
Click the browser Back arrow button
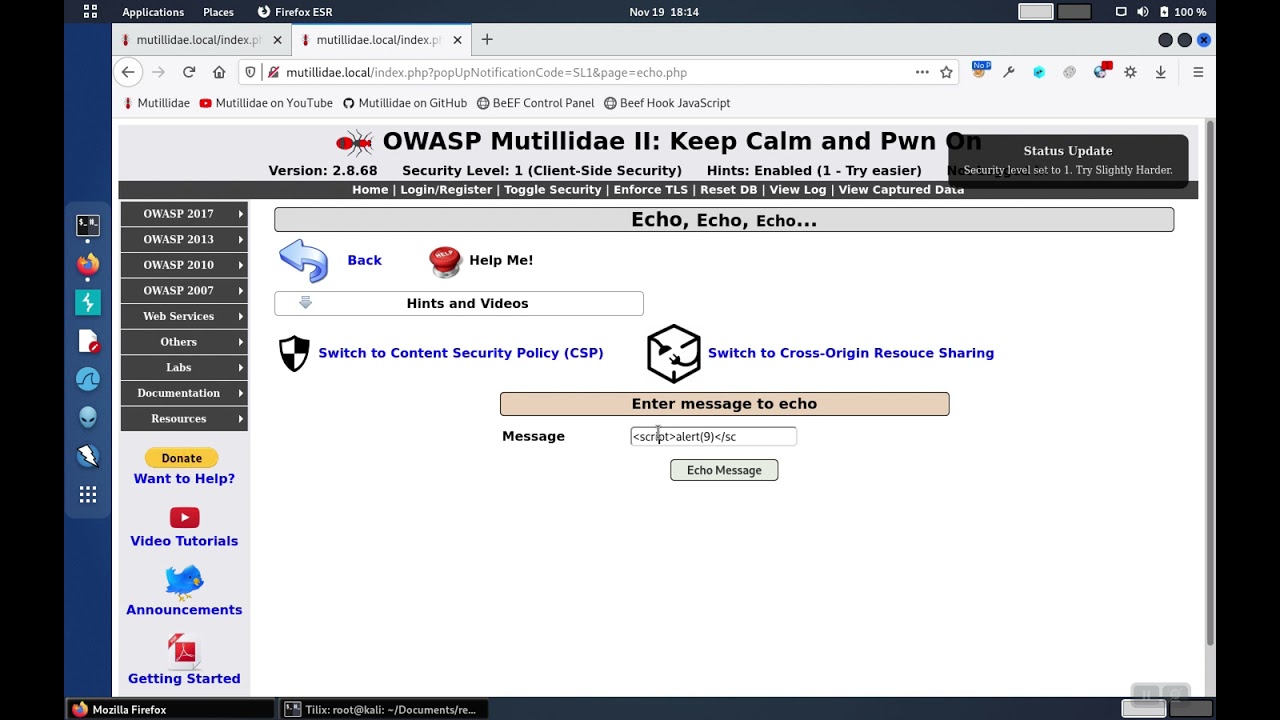[x=128, y=72]
